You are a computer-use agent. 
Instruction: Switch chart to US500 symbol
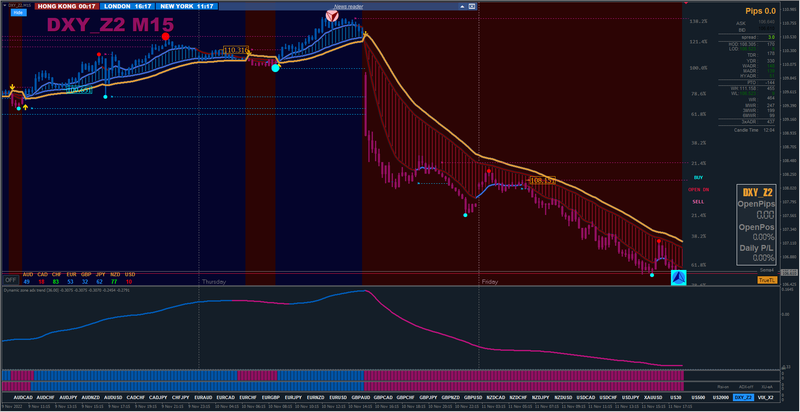[x=698, y=397]
